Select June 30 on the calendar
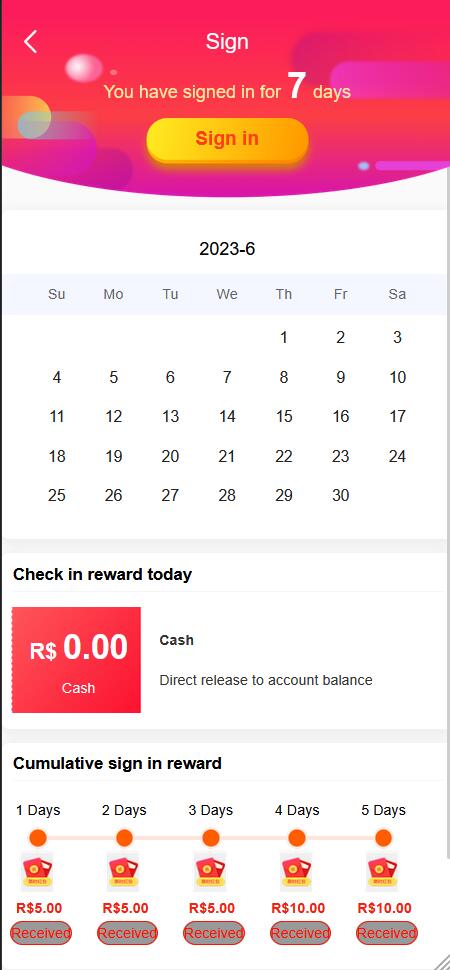The width and height of the screenshot is (450, 970). pos(340,495)
